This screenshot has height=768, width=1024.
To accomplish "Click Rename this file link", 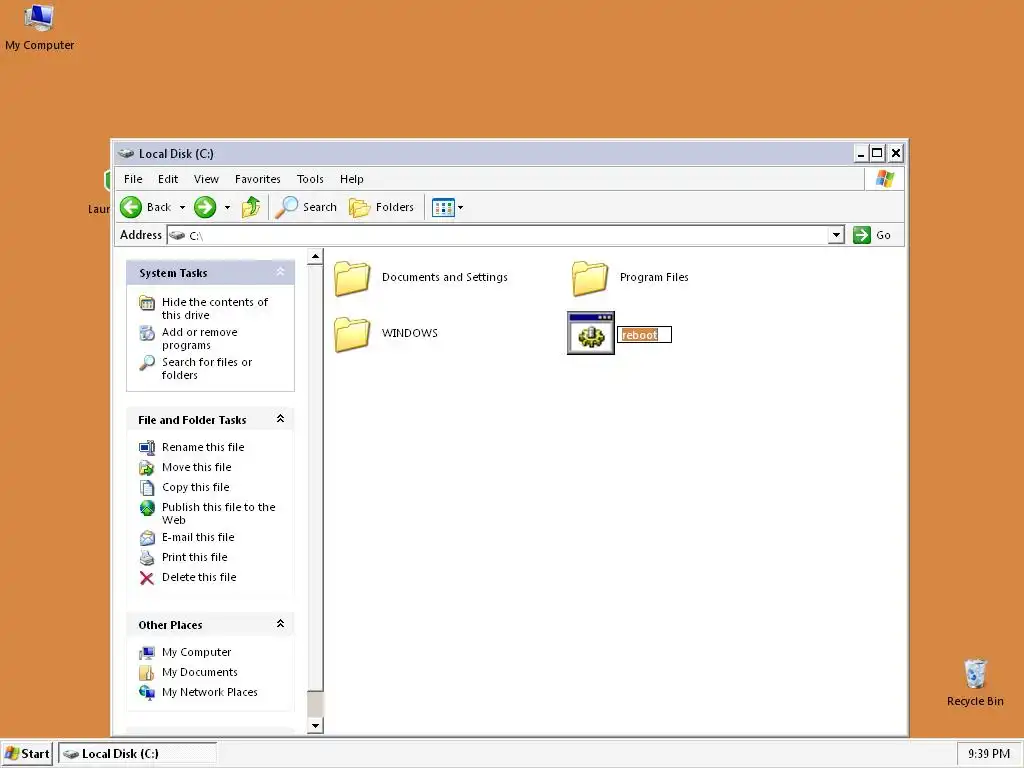I will 203,447.
